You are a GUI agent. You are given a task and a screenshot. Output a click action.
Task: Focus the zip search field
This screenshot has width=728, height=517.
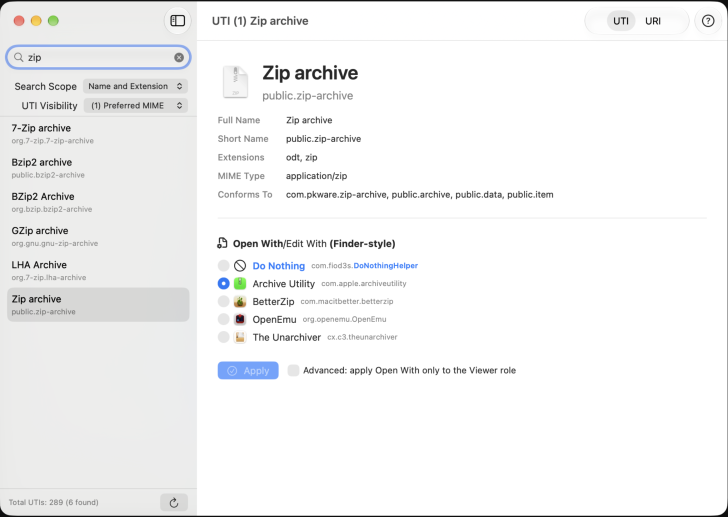click(x=98, y=57)
